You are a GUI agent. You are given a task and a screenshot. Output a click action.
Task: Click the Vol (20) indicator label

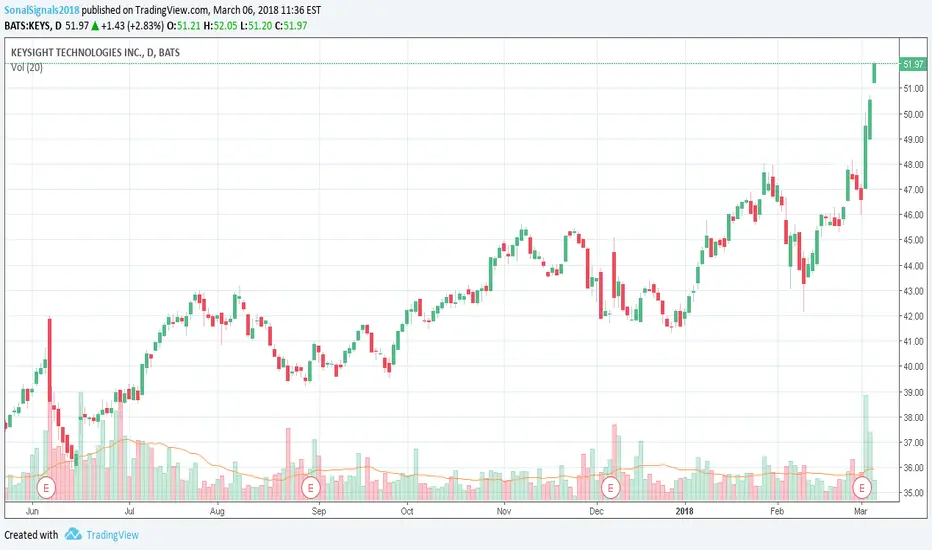[27, 67]
